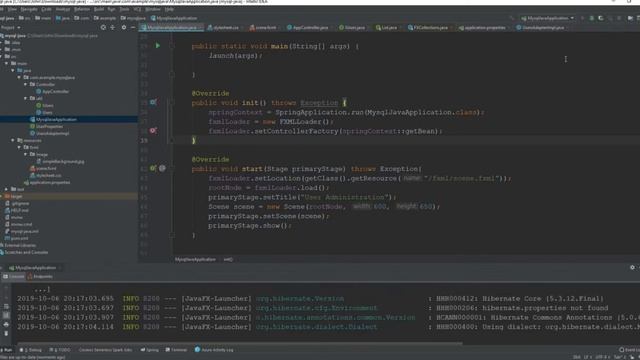Switch to the scene.fxml editor tab
This screenshot has width=640, height=360.
point(263,27)
